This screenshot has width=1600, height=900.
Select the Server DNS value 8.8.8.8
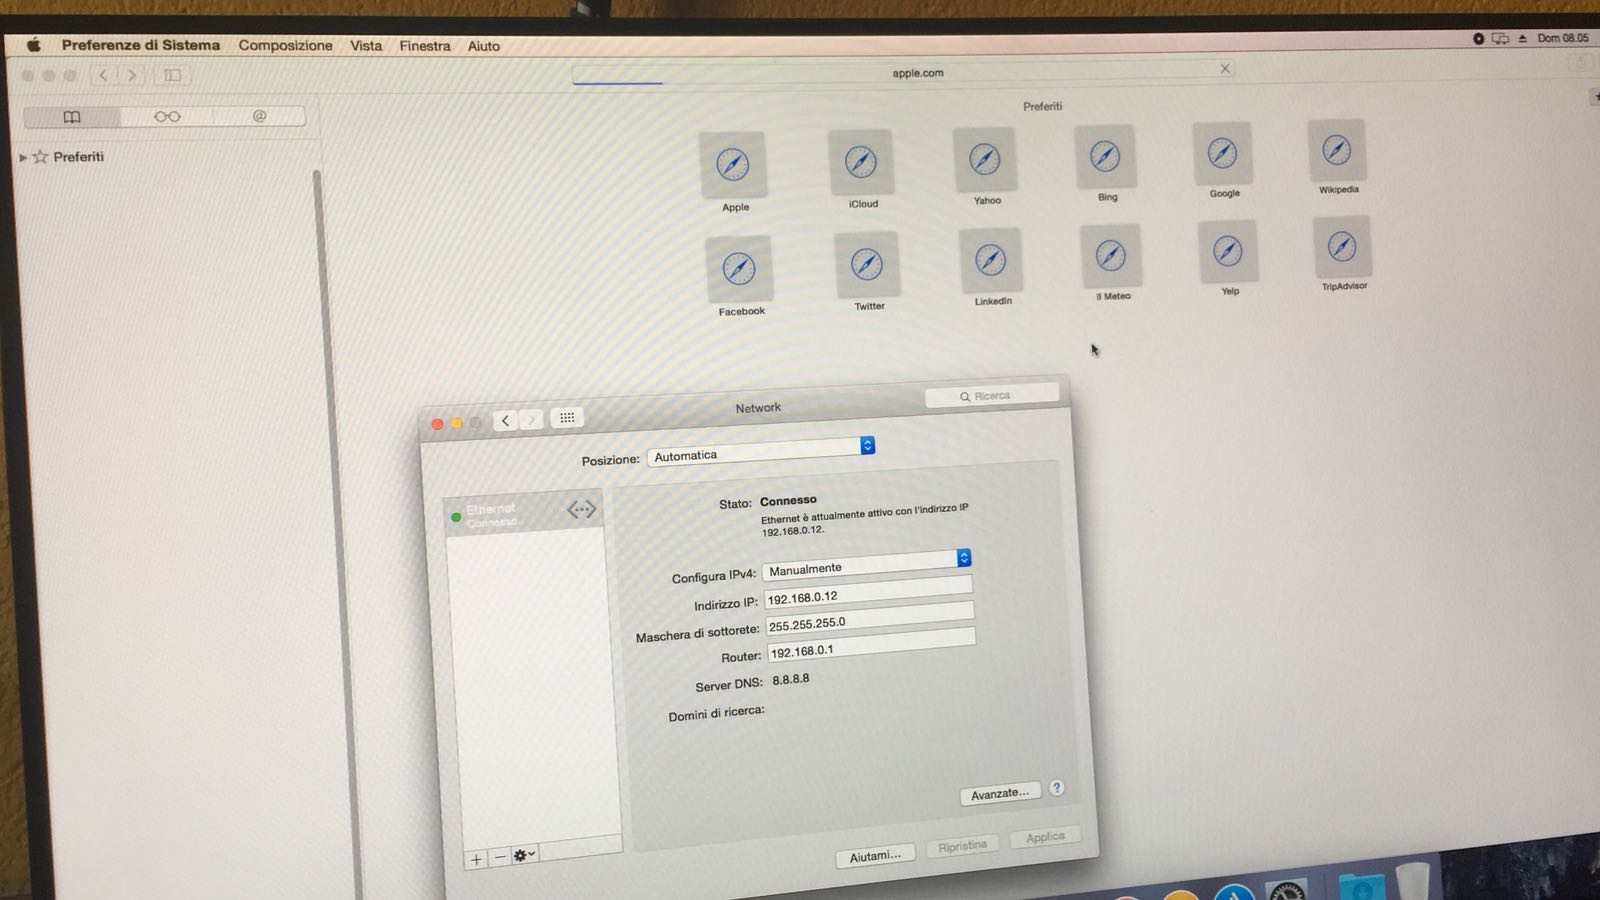[790, 679]
